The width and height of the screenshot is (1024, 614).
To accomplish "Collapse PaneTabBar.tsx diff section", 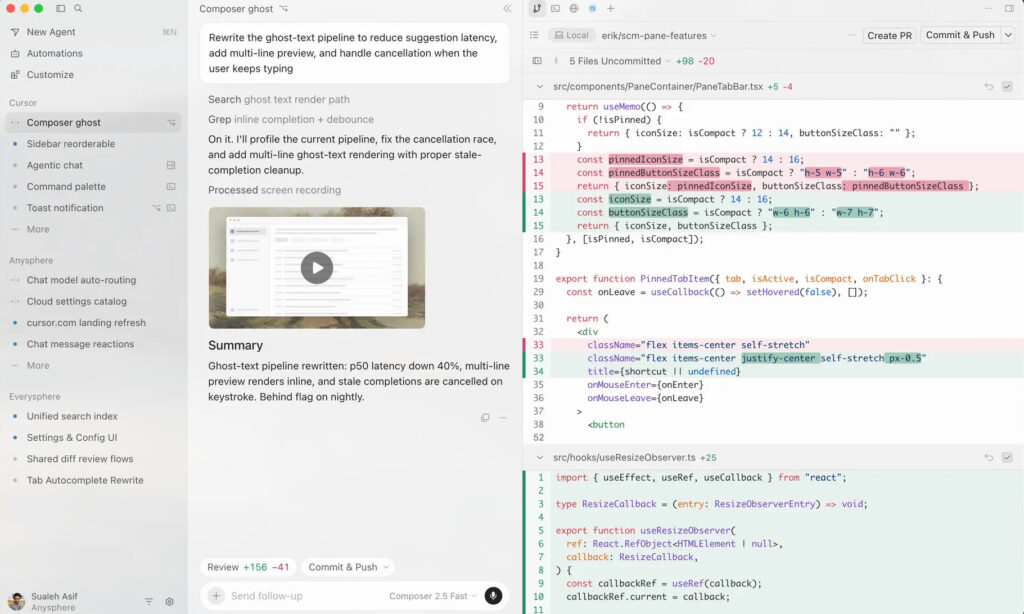I will coord(539,86).
